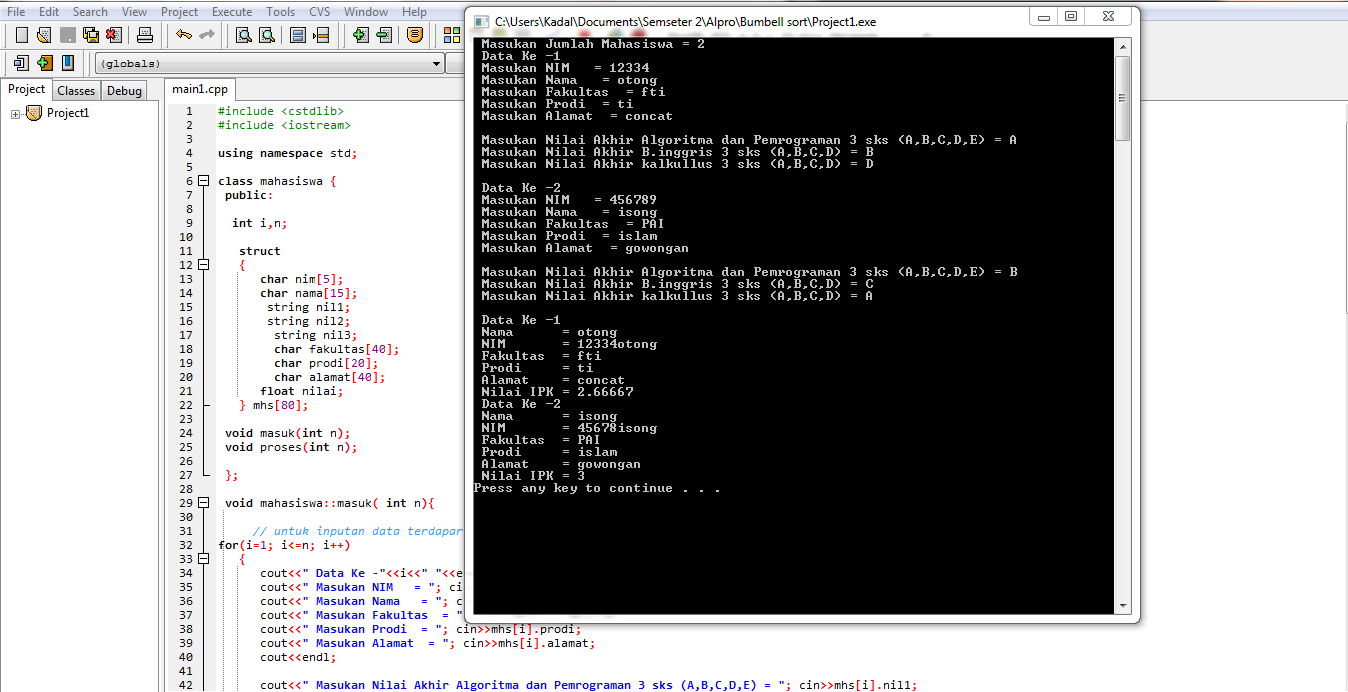This screenshot has height=692, width=1348.
Task: Click the Go to line icon
Action: [x=321, y=35]
